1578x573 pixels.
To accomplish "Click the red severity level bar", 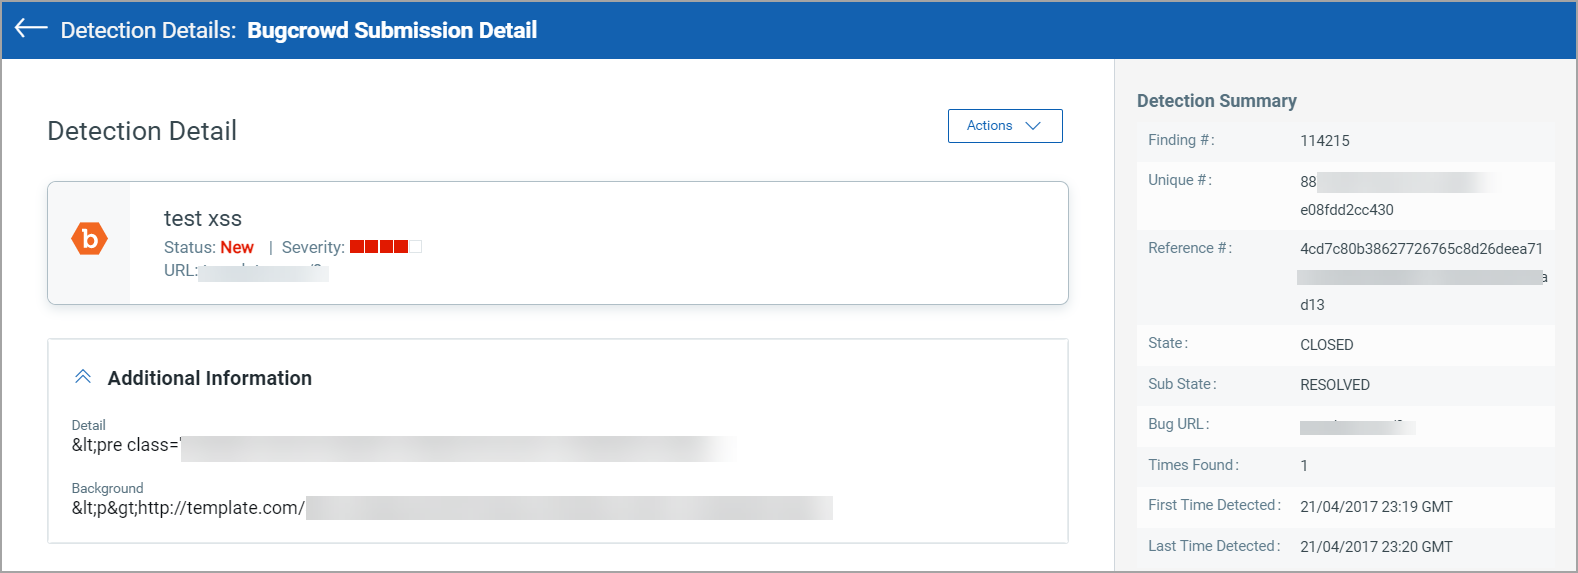I will (x=386, y=247).
